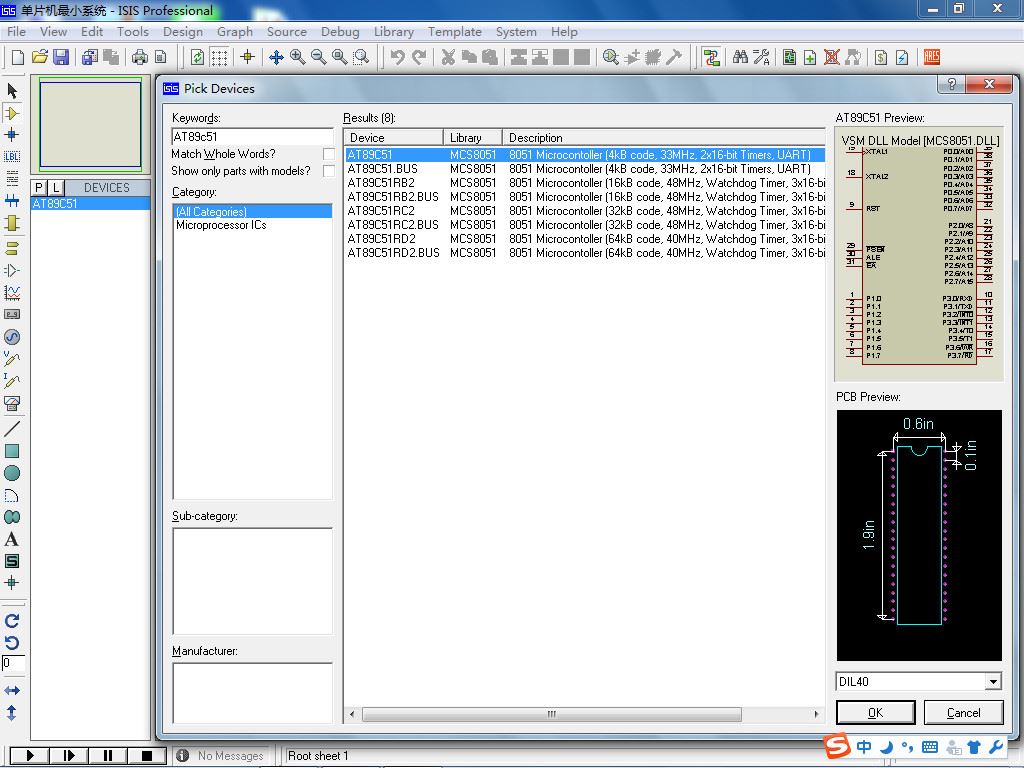
Task: Open the Library menu
Action: (x=394, y=31)
